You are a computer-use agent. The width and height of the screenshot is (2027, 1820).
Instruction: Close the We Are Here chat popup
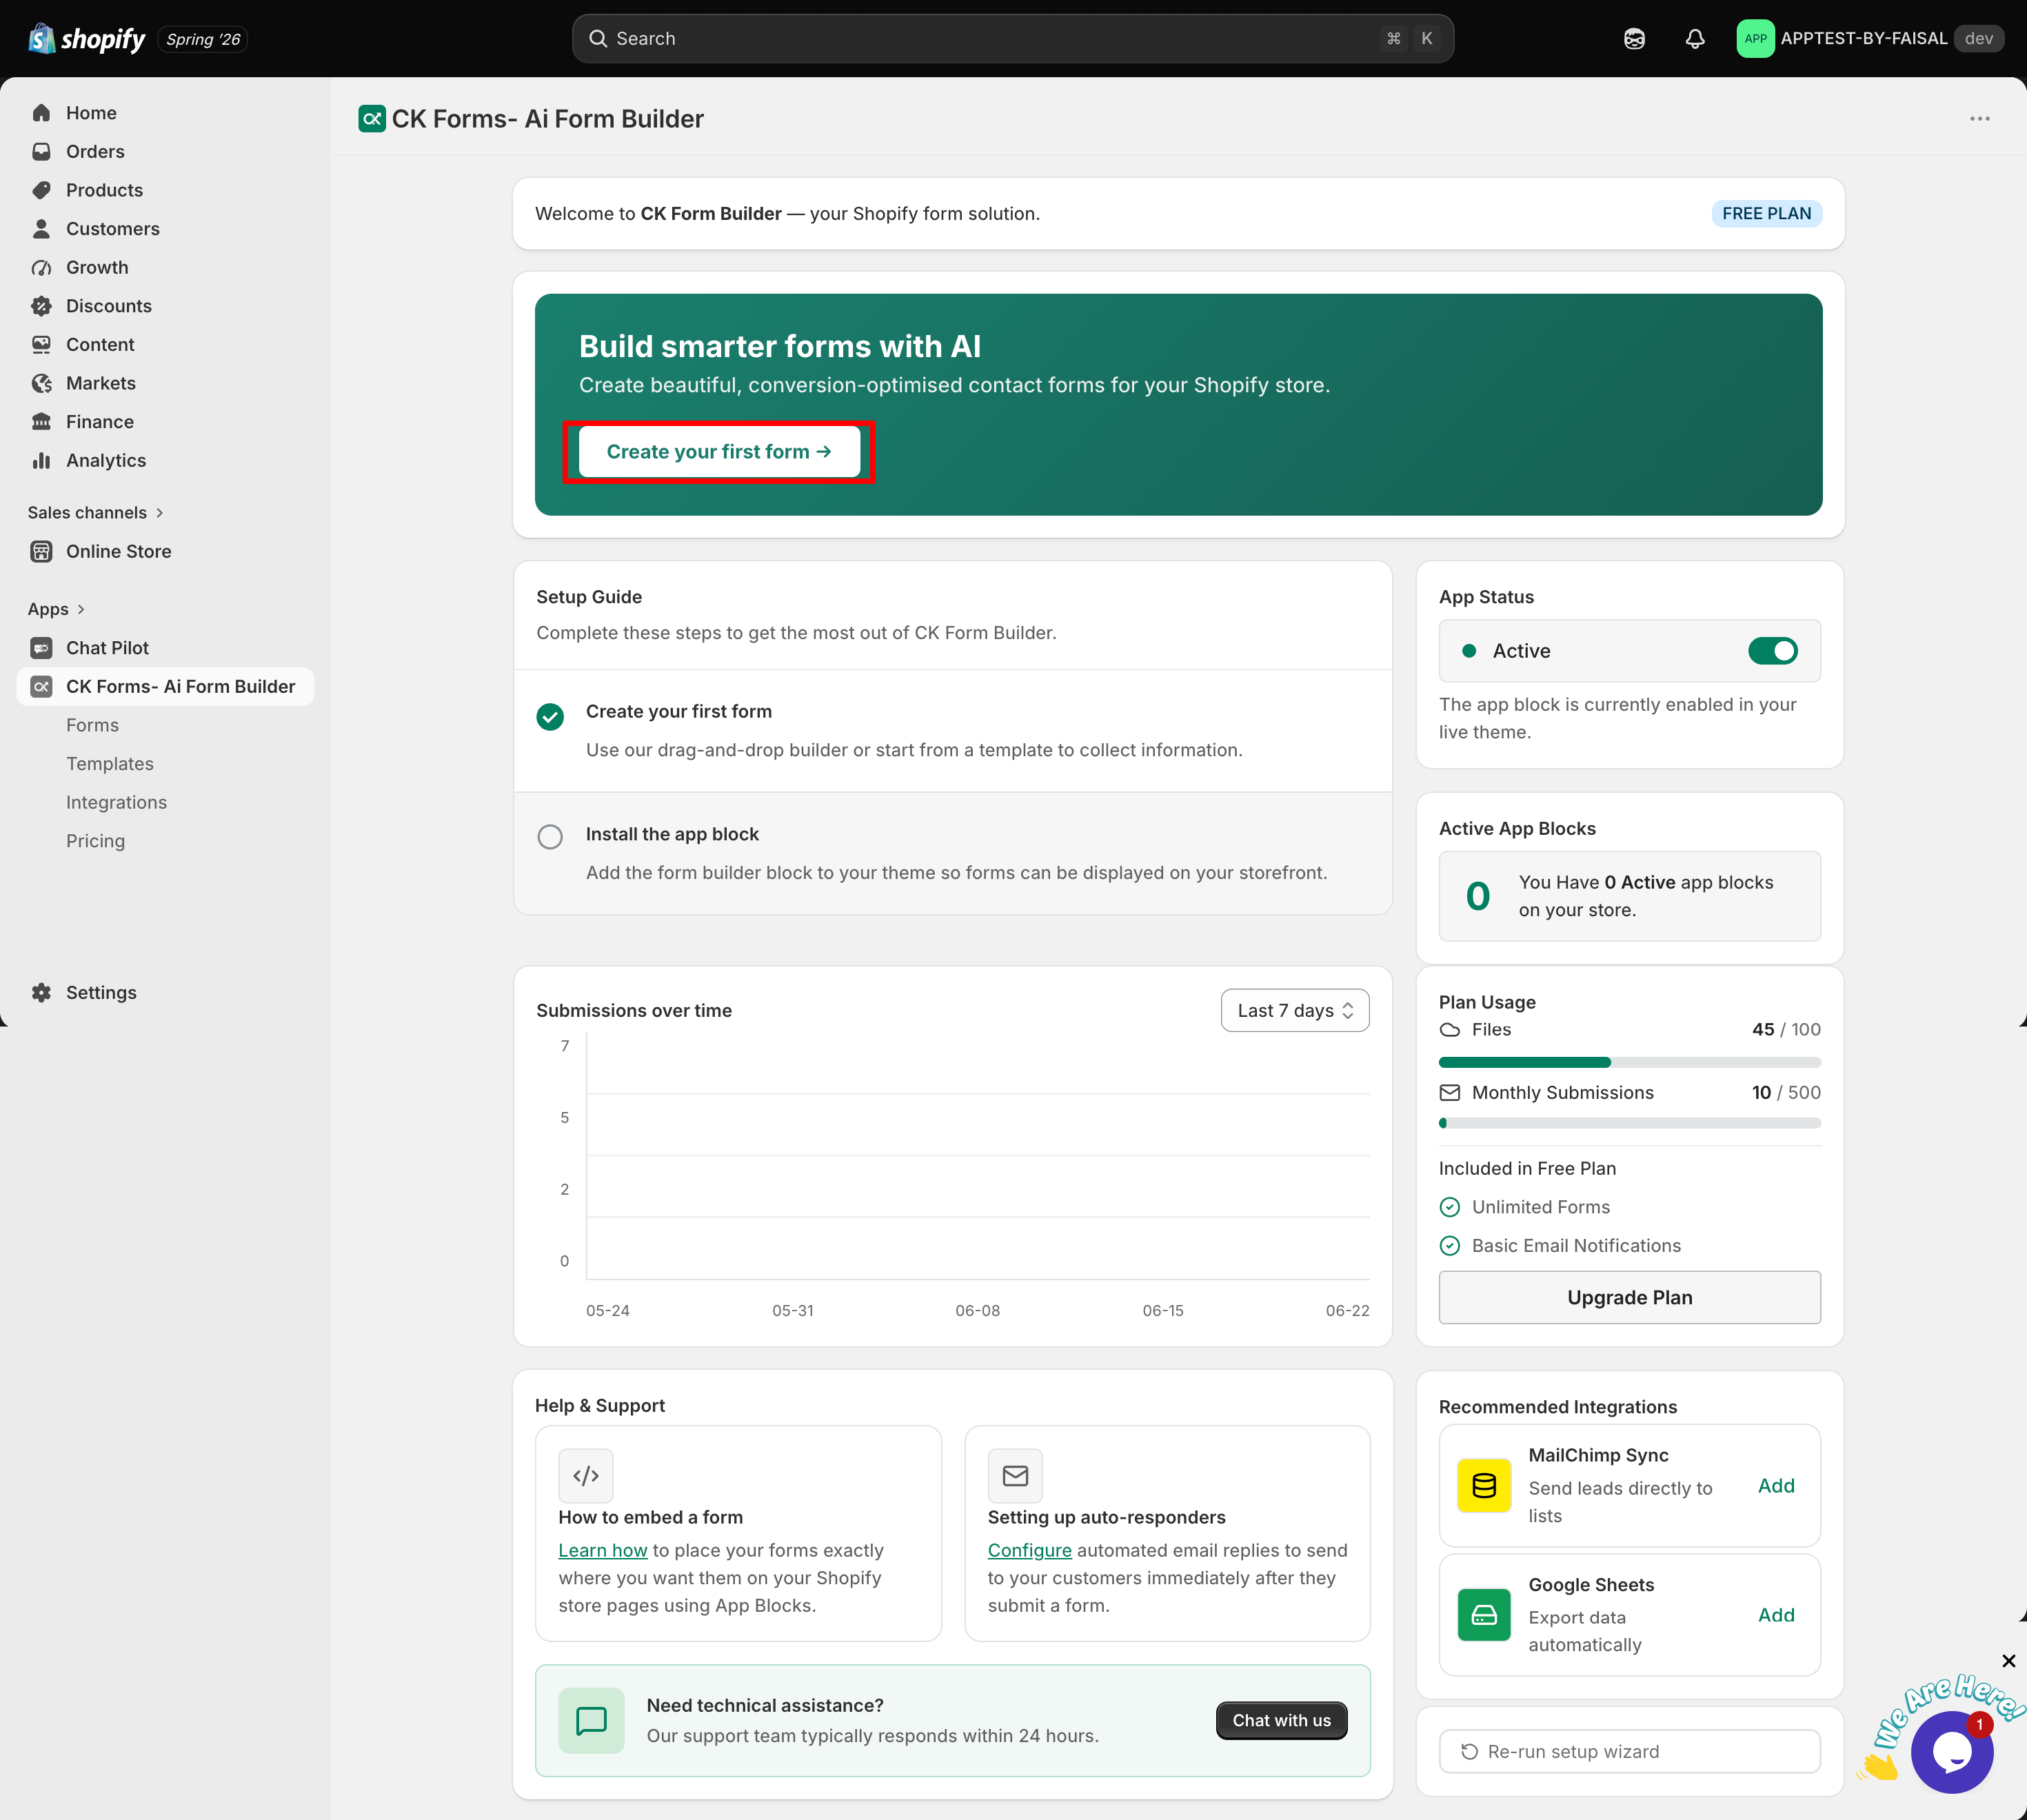(x=2009, y=1662)
